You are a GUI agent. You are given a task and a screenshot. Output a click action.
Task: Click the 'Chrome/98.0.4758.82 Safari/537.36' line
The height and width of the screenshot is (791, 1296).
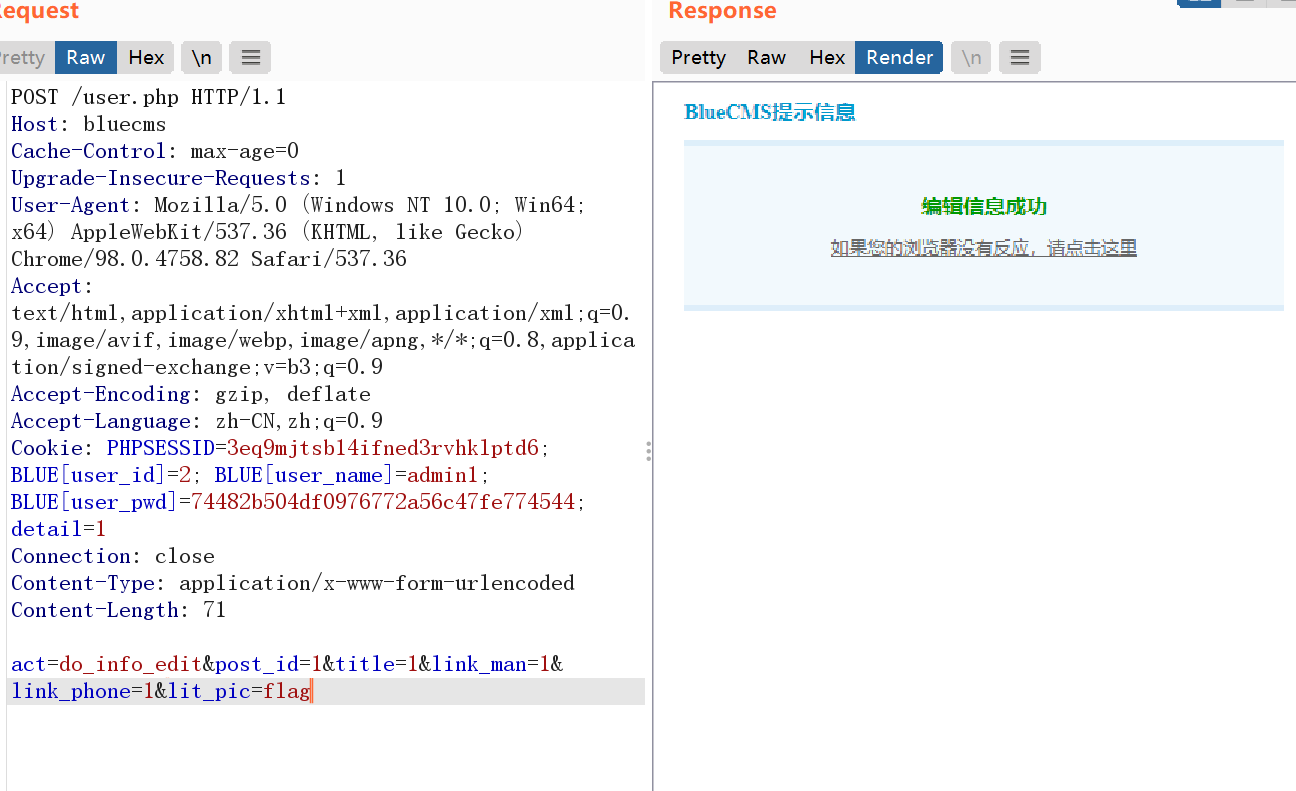(x=209, y=259)
